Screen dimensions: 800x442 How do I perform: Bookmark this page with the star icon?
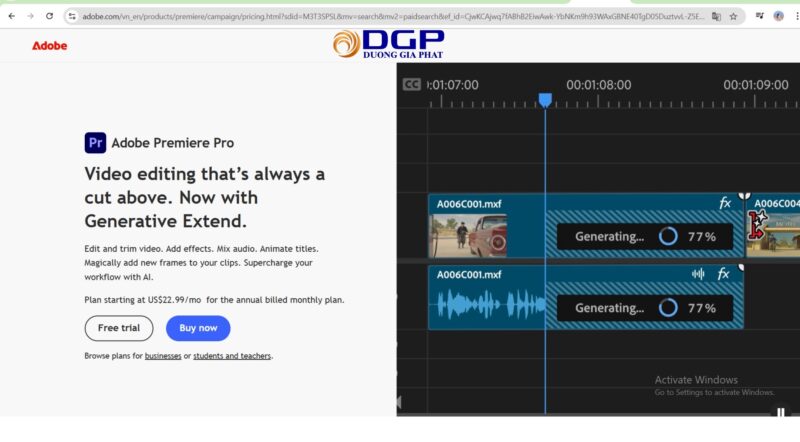tap(734, 16)
